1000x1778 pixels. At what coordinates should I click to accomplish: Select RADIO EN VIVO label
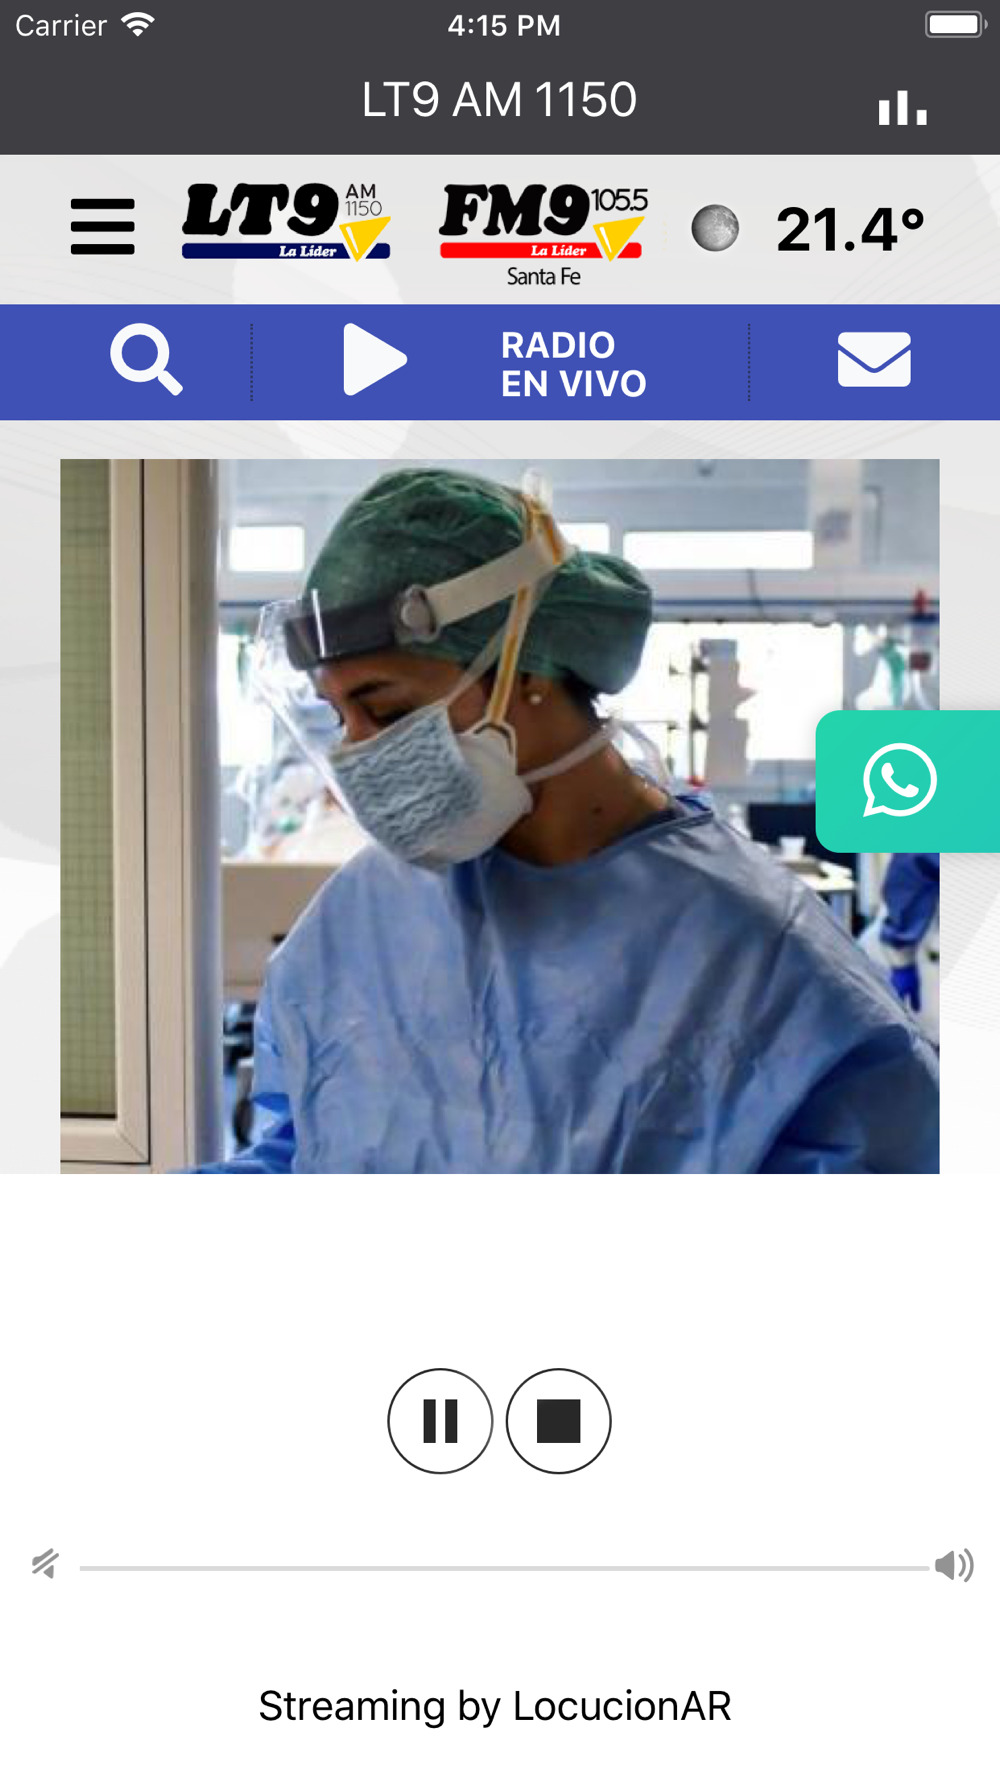click(573, 364)
